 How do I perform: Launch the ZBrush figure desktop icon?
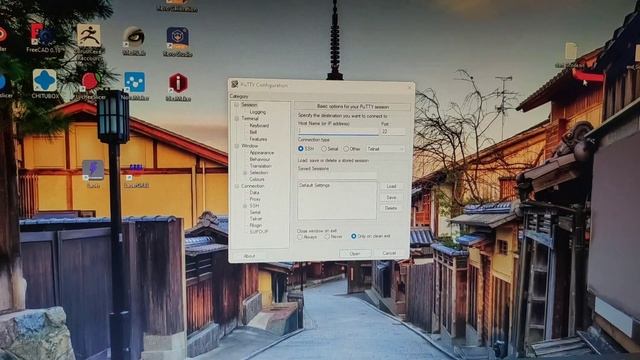coord(89,36)
